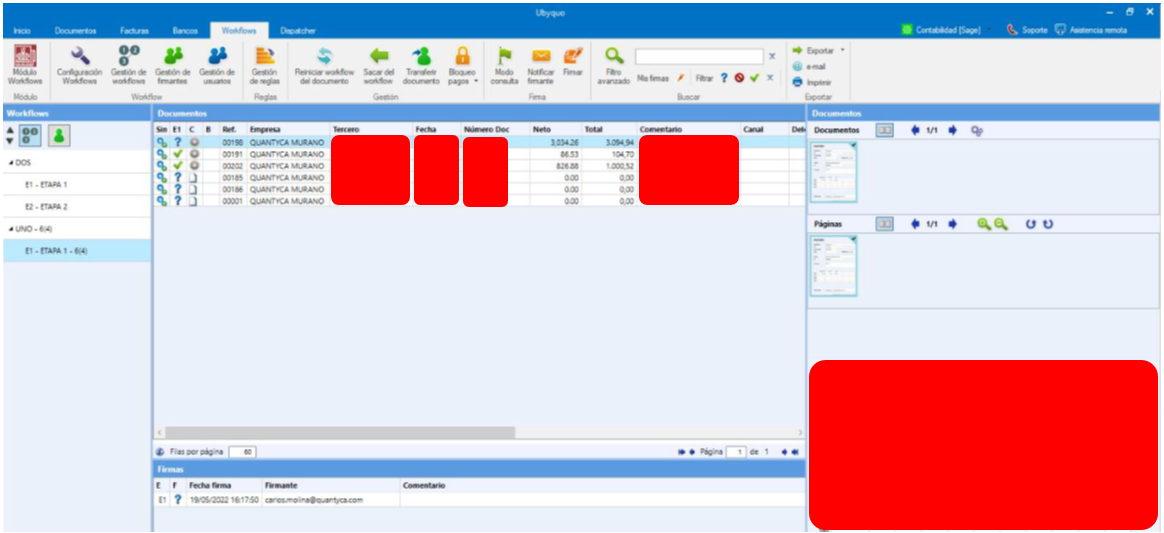Click the horizontal scrollbar of the documents grid
This screenshot has width=1164, height=533.
pyautogui.click(x=340, y=432)
